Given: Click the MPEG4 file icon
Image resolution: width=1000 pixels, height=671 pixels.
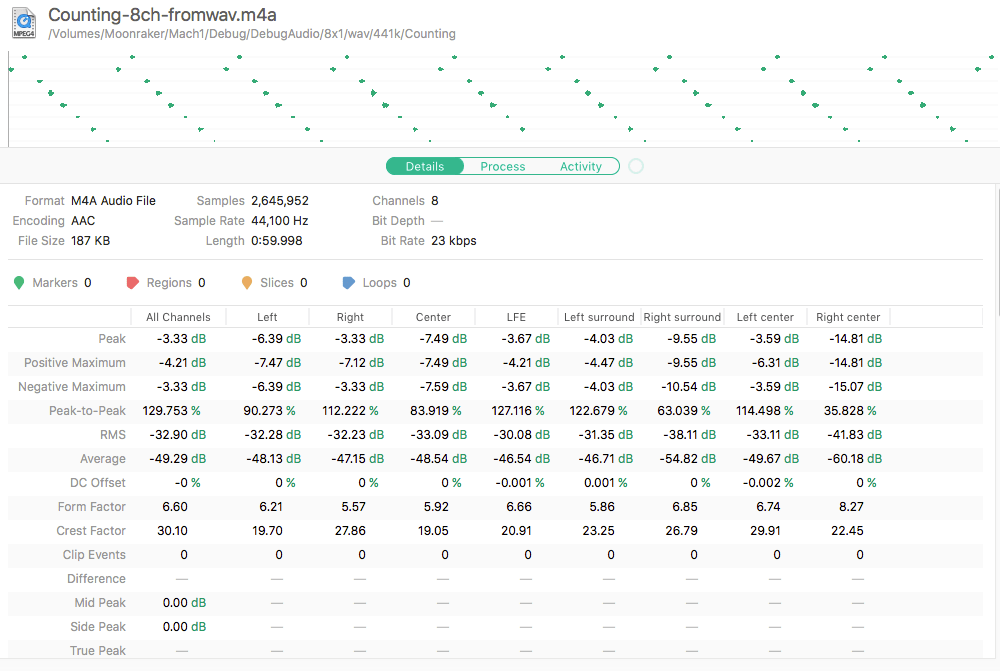Looking at the screenshot, I should pyautogui.click(x=24, y=23).
